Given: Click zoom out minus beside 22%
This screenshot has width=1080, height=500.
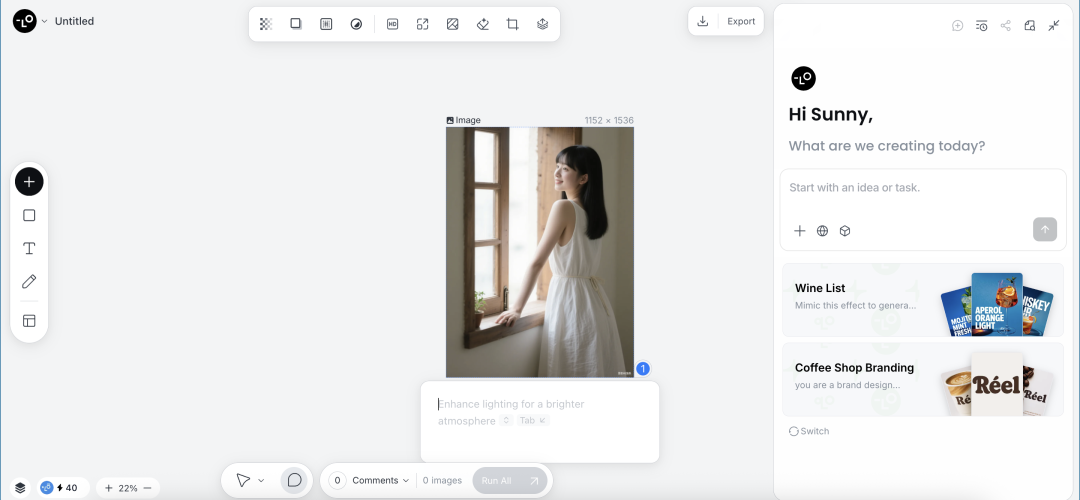Looking at the screenshot, I should 147,488.
